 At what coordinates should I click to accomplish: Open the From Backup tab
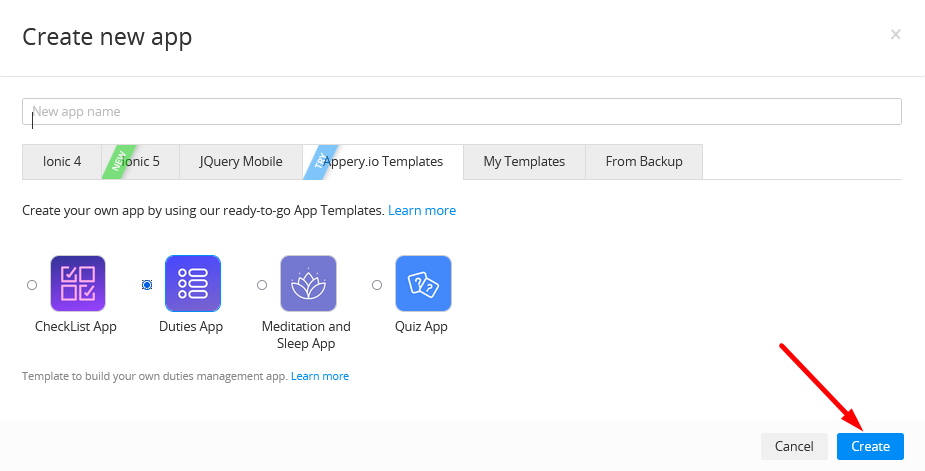point(644,162)
